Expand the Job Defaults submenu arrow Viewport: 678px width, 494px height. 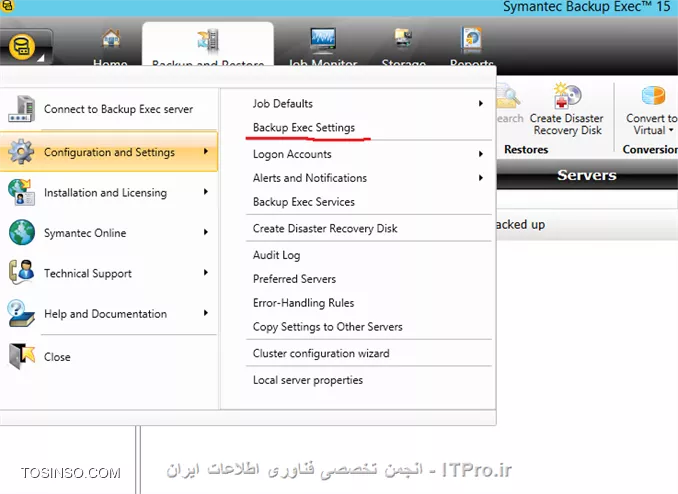480,103
